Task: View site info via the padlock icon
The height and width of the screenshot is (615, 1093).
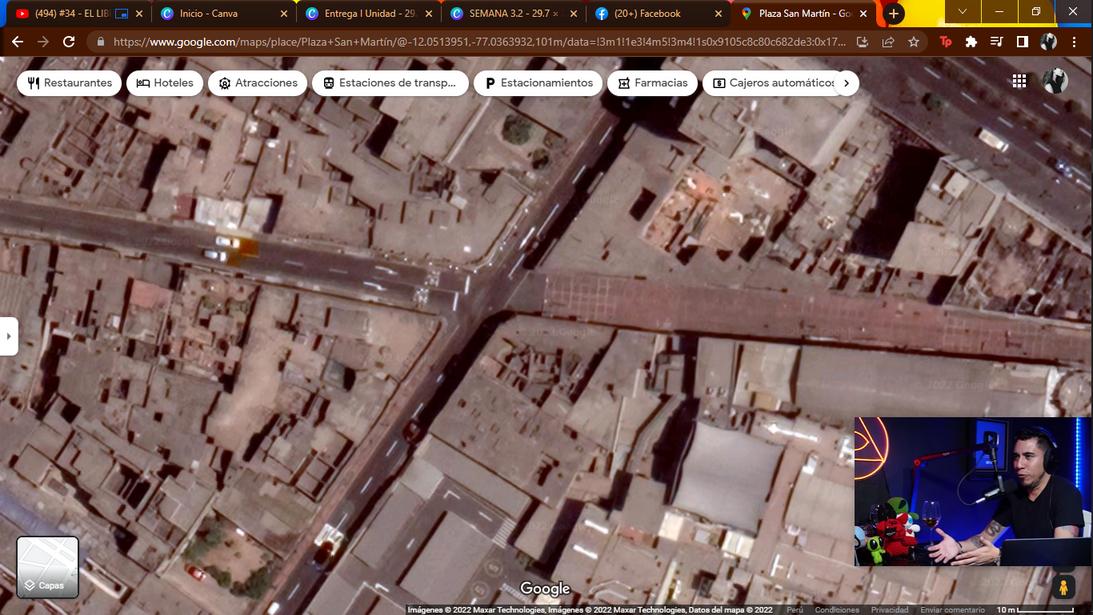Action: click(101, 42)
